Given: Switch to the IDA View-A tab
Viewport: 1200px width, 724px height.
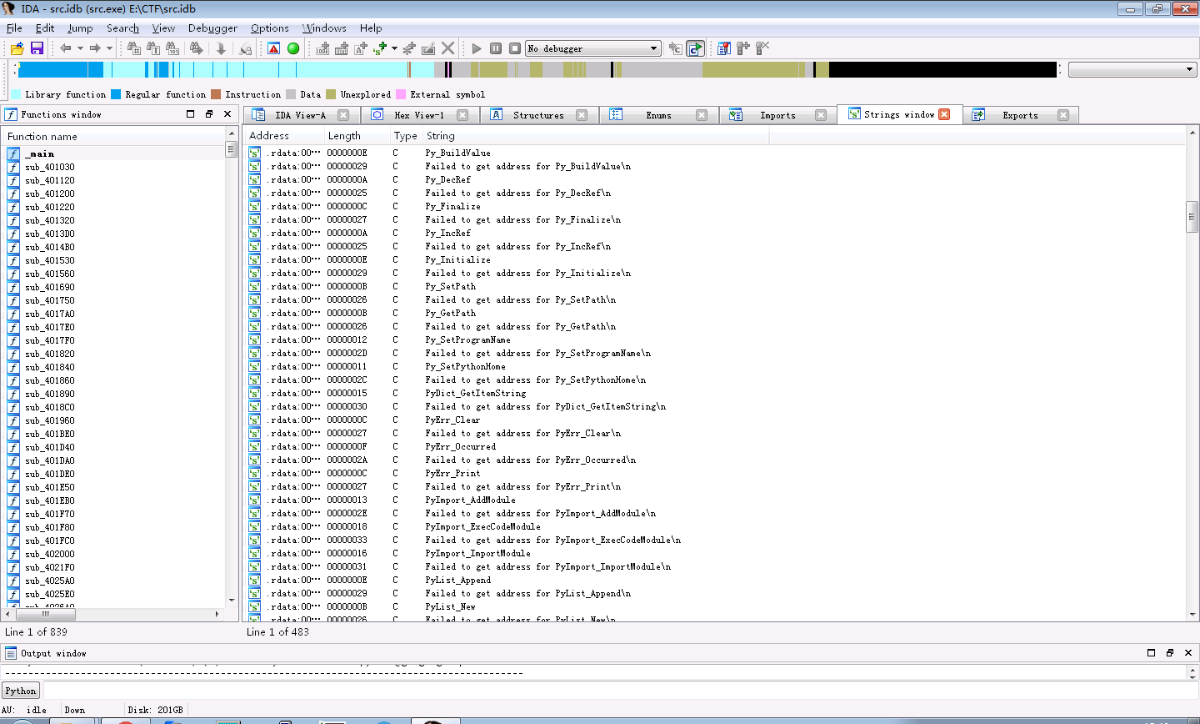Looking at the screenshot, I should (300, 115).
